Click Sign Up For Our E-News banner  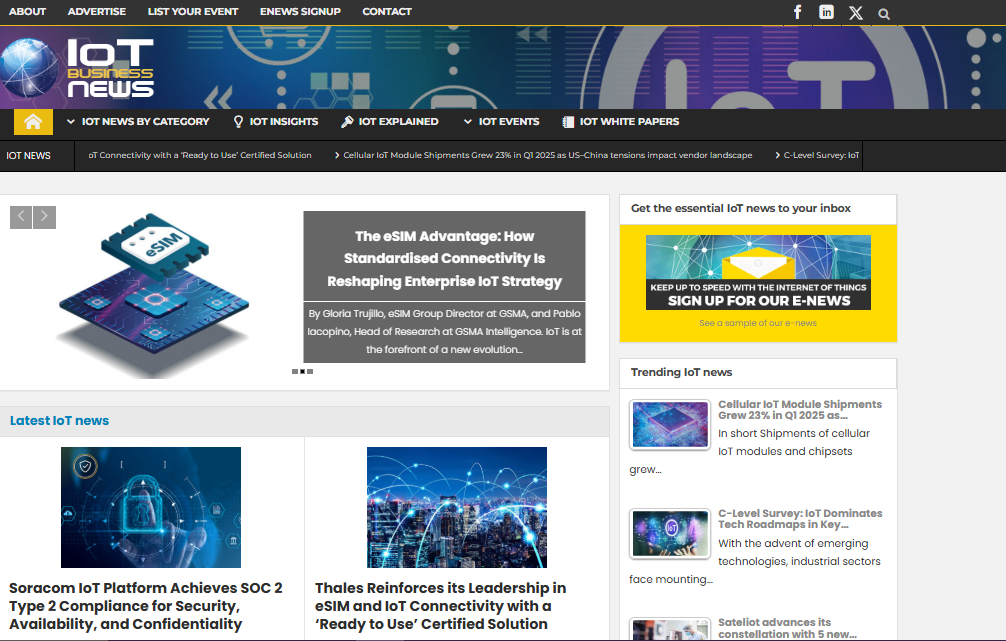click(758, 272)
